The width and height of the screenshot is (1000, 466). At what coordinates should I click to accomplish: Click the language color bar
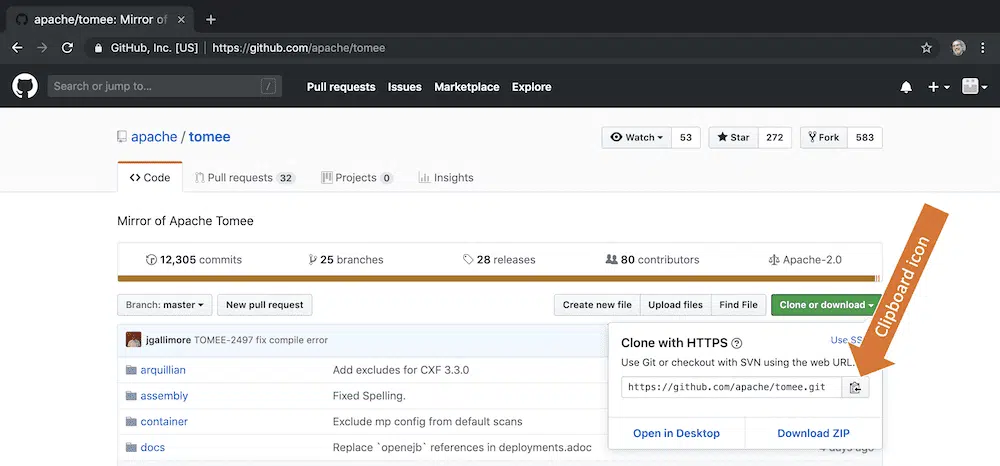point(498,279)
